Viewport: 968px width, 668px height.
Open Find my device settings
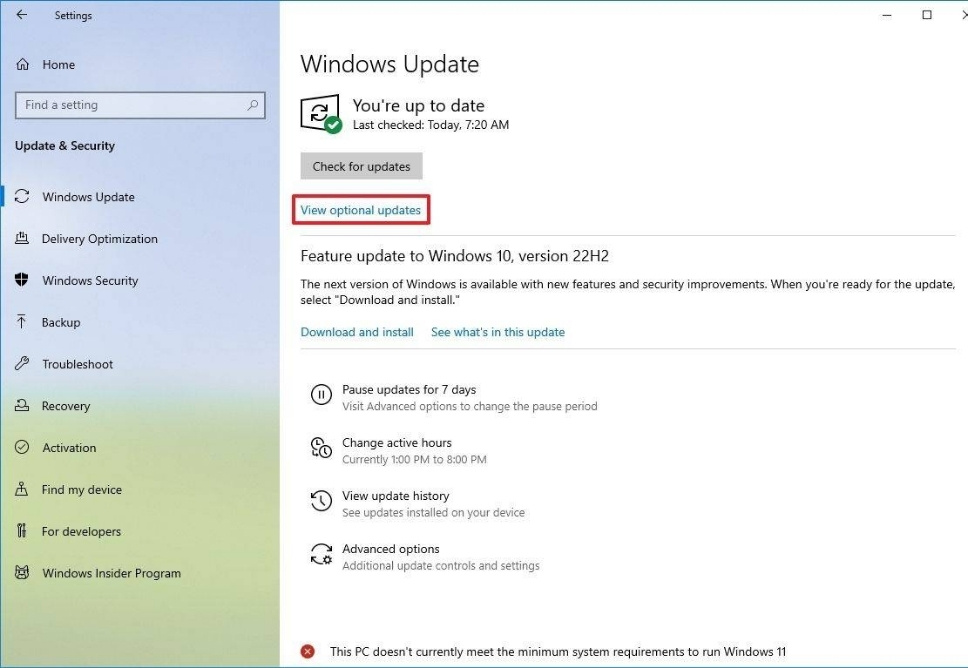(81, 490)
